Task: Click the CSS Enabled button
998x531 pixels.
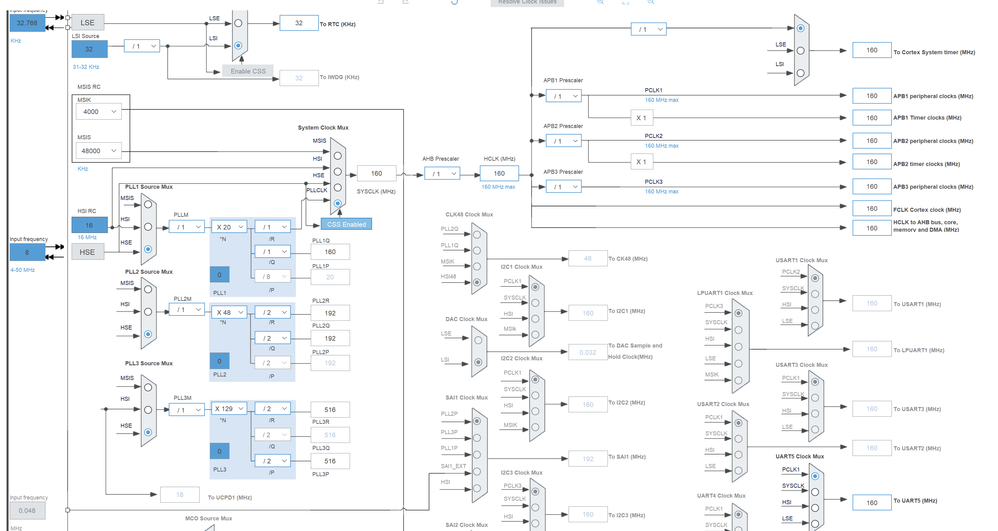Action: pos(346,224)
